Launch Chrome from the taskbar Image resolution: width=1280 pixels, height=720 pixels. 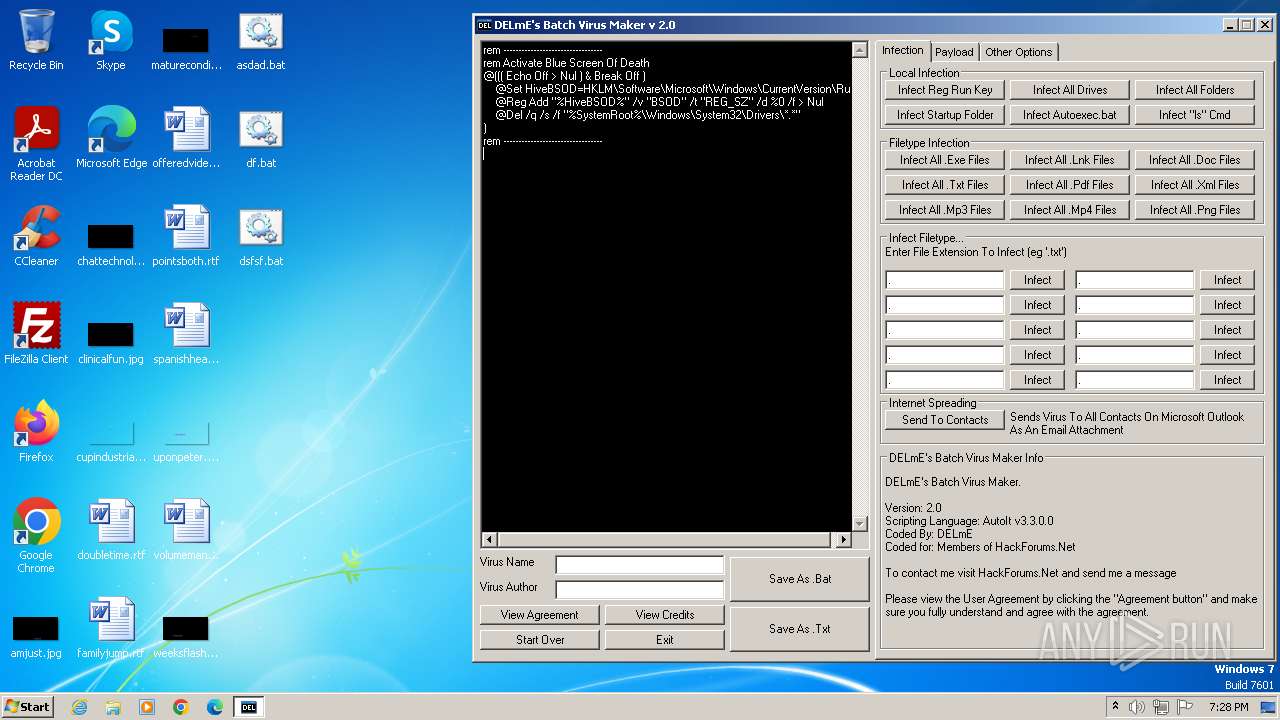(181, 707)
